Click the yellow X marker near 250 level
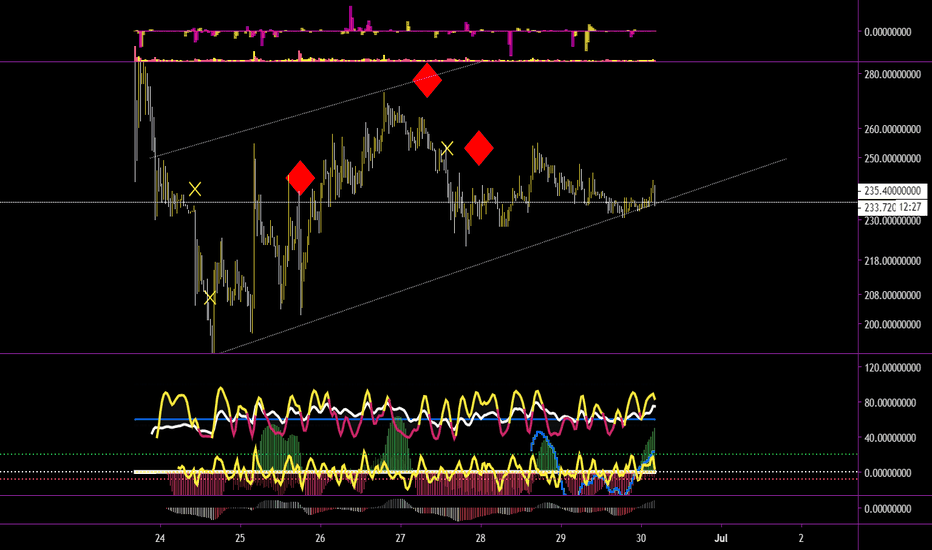 pyautogui.click(x=447, y=149)
